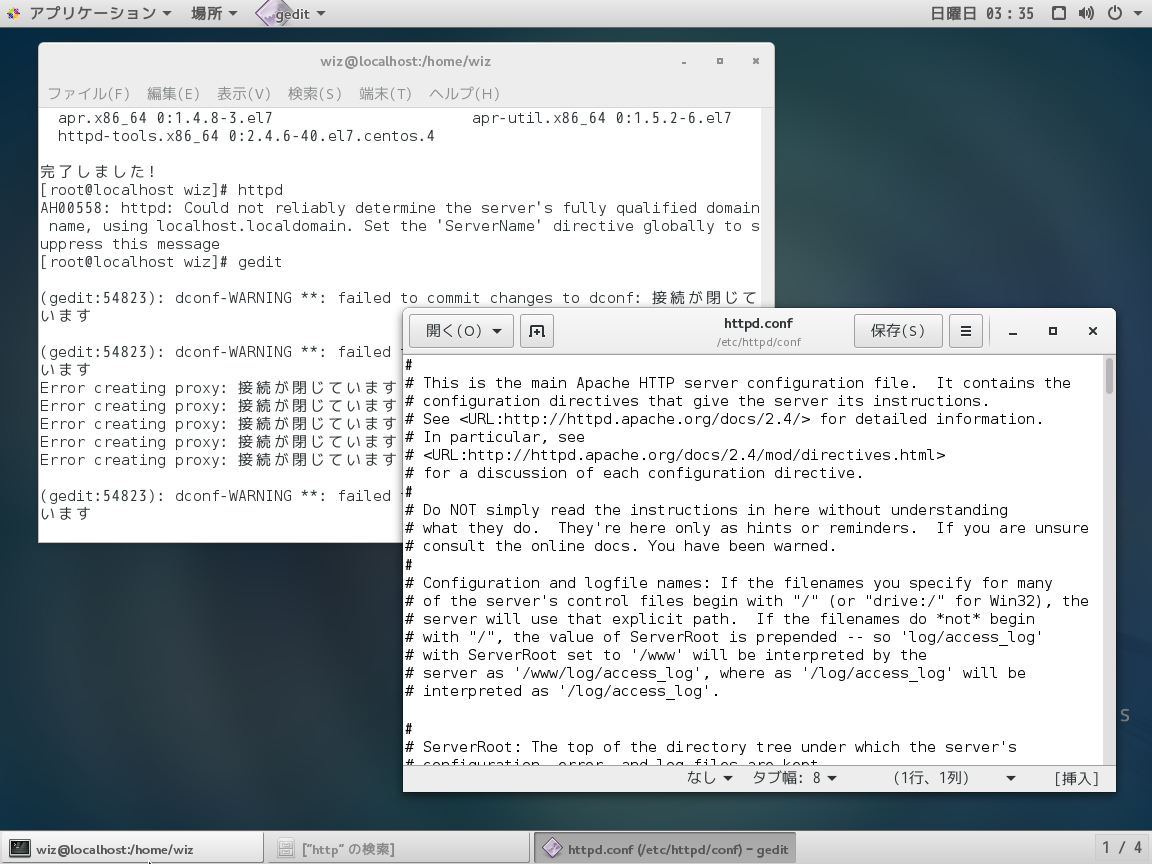Close the terminal window
This screenshot has width=1152, height=864.
point(755,62)
